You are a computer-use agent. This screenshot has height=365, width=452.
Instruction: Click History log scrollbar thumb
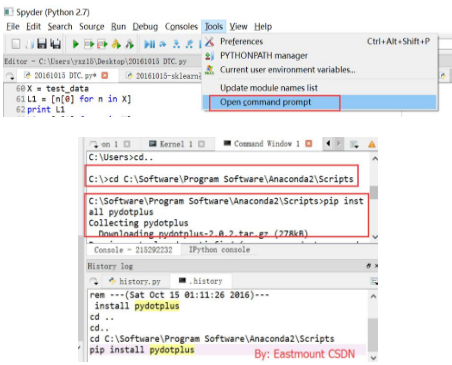[373, 334]
